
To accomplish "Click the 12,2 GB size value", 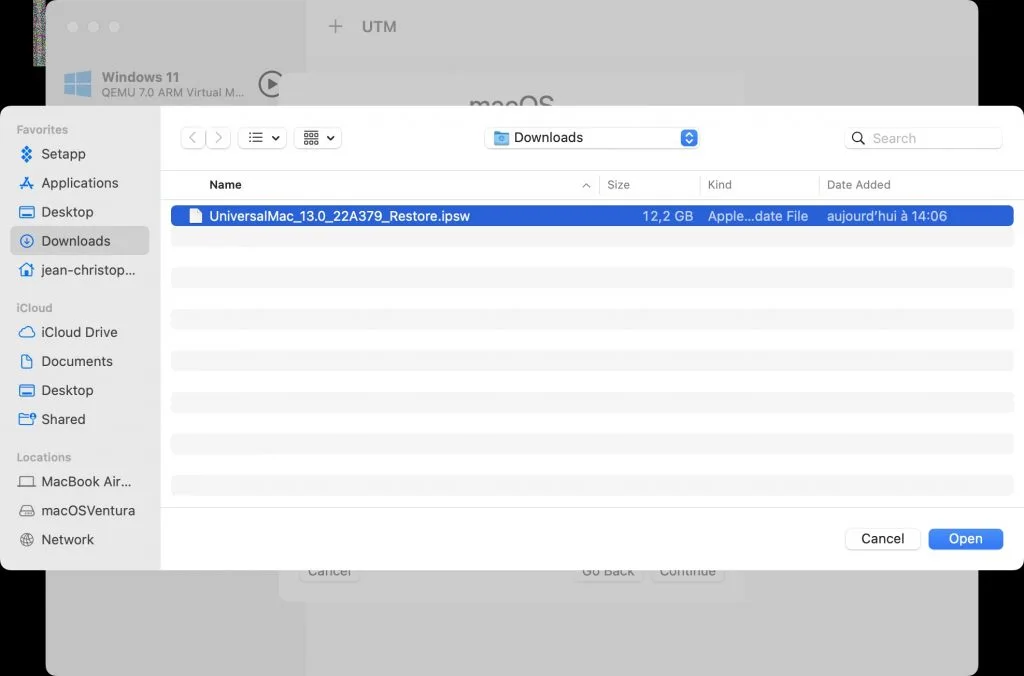I will coord(667,216).
